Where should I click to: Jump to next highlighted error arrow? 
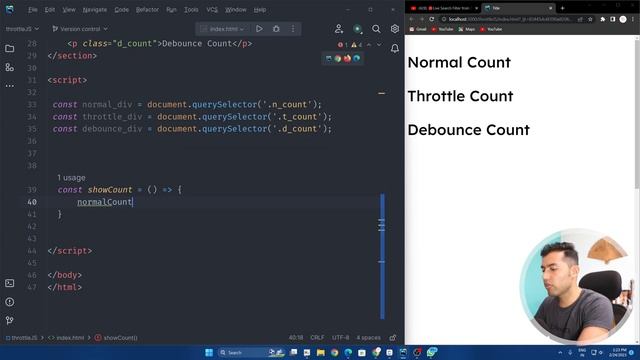[379, 45]
